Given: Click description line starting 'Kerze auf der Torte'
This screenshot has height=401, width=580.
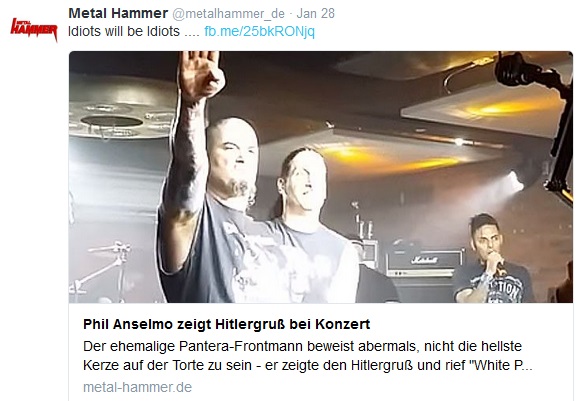Looking at the screenshot, I should (x=307, y=365).
